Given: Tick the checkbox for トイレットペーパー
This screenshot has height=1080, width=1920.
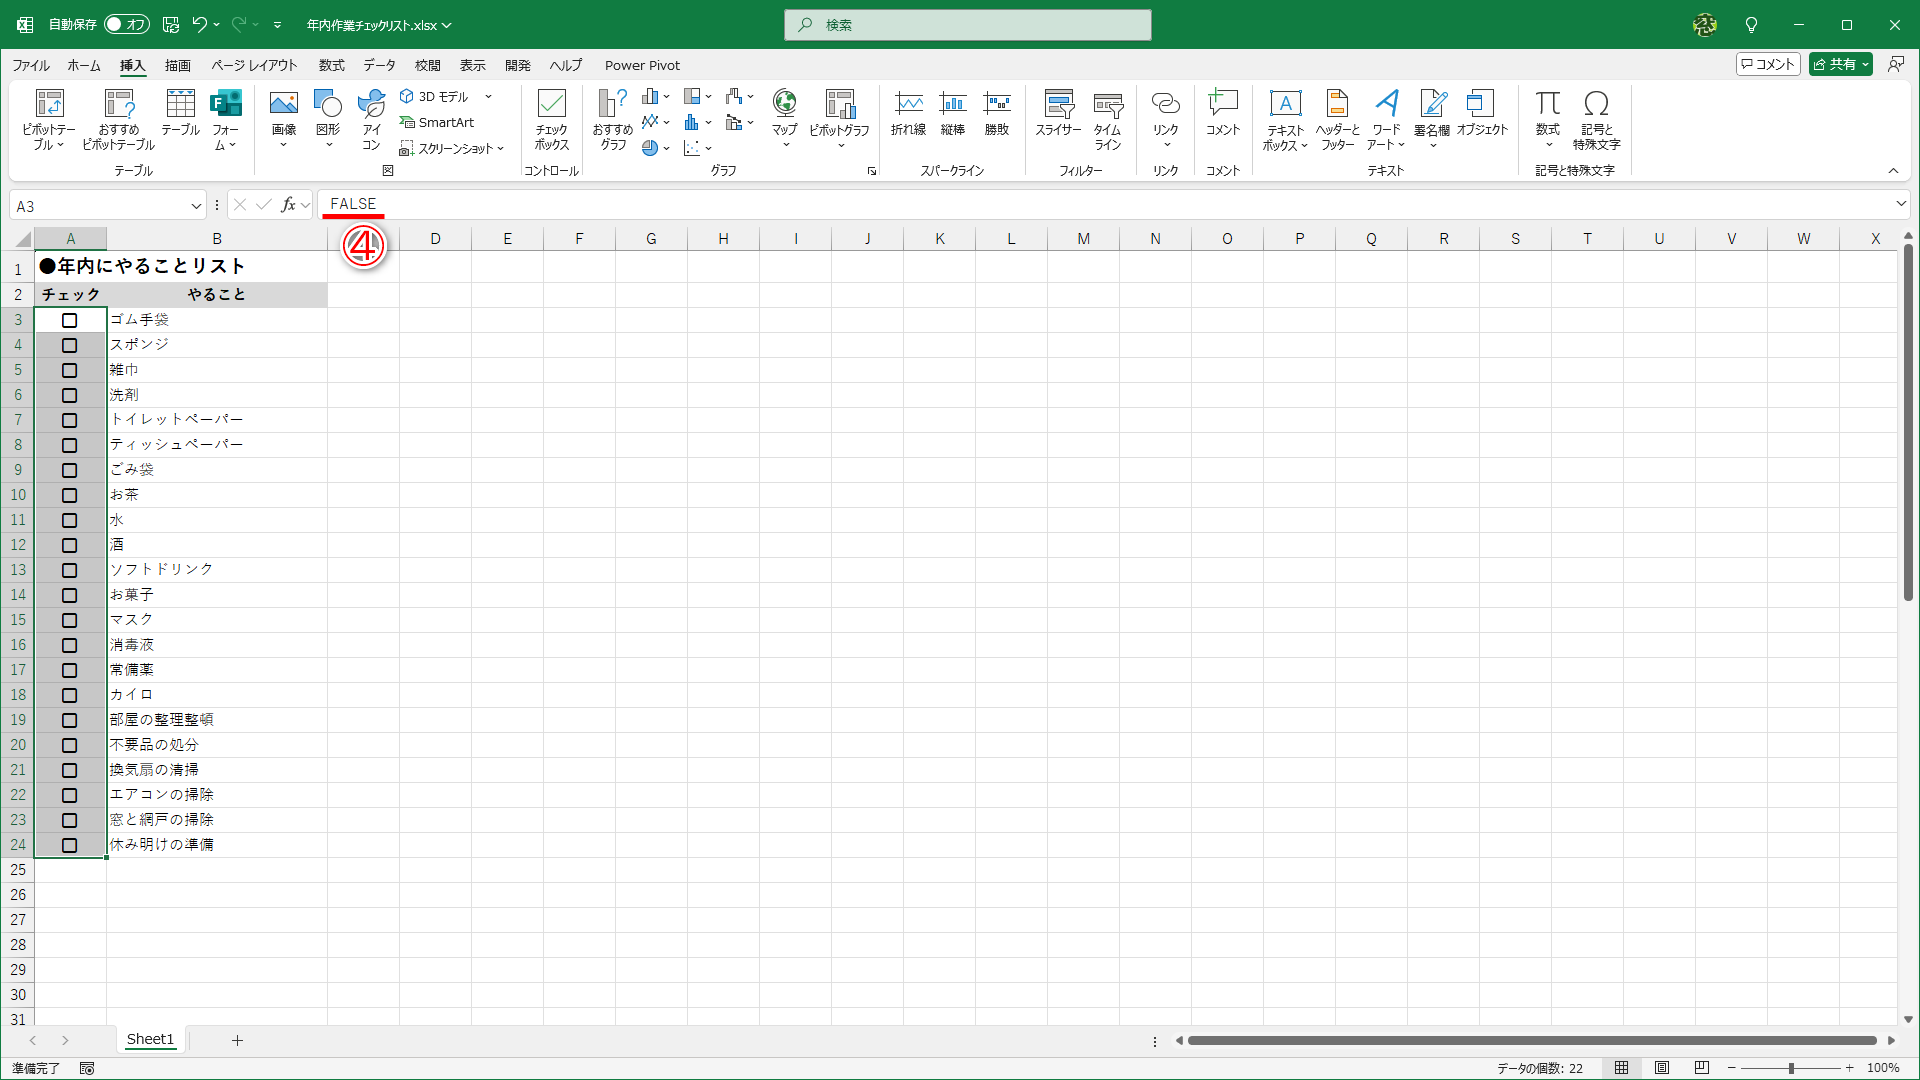Looking at the screenshot, I should 69,420.
